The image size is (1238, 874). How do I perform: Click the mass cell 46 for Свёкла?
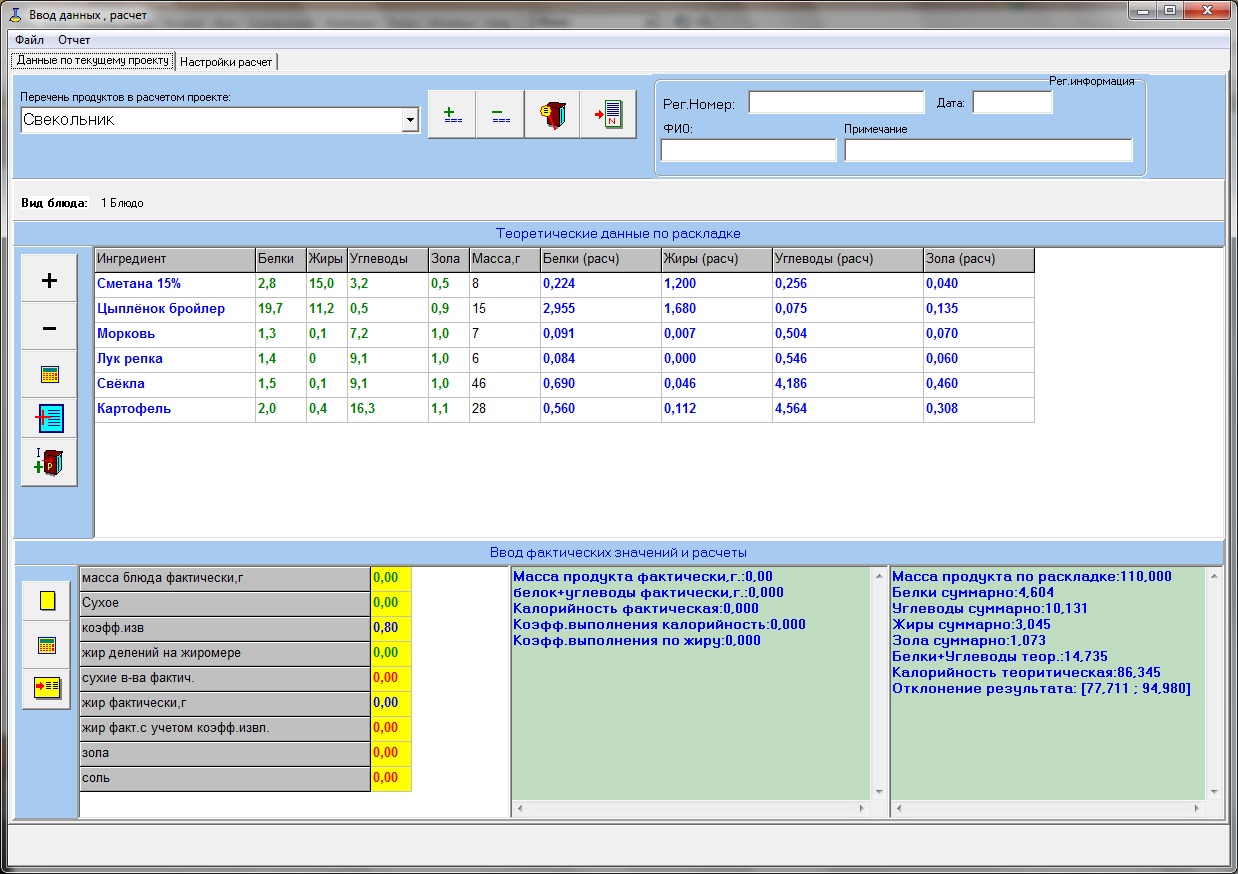pos(505,384)
